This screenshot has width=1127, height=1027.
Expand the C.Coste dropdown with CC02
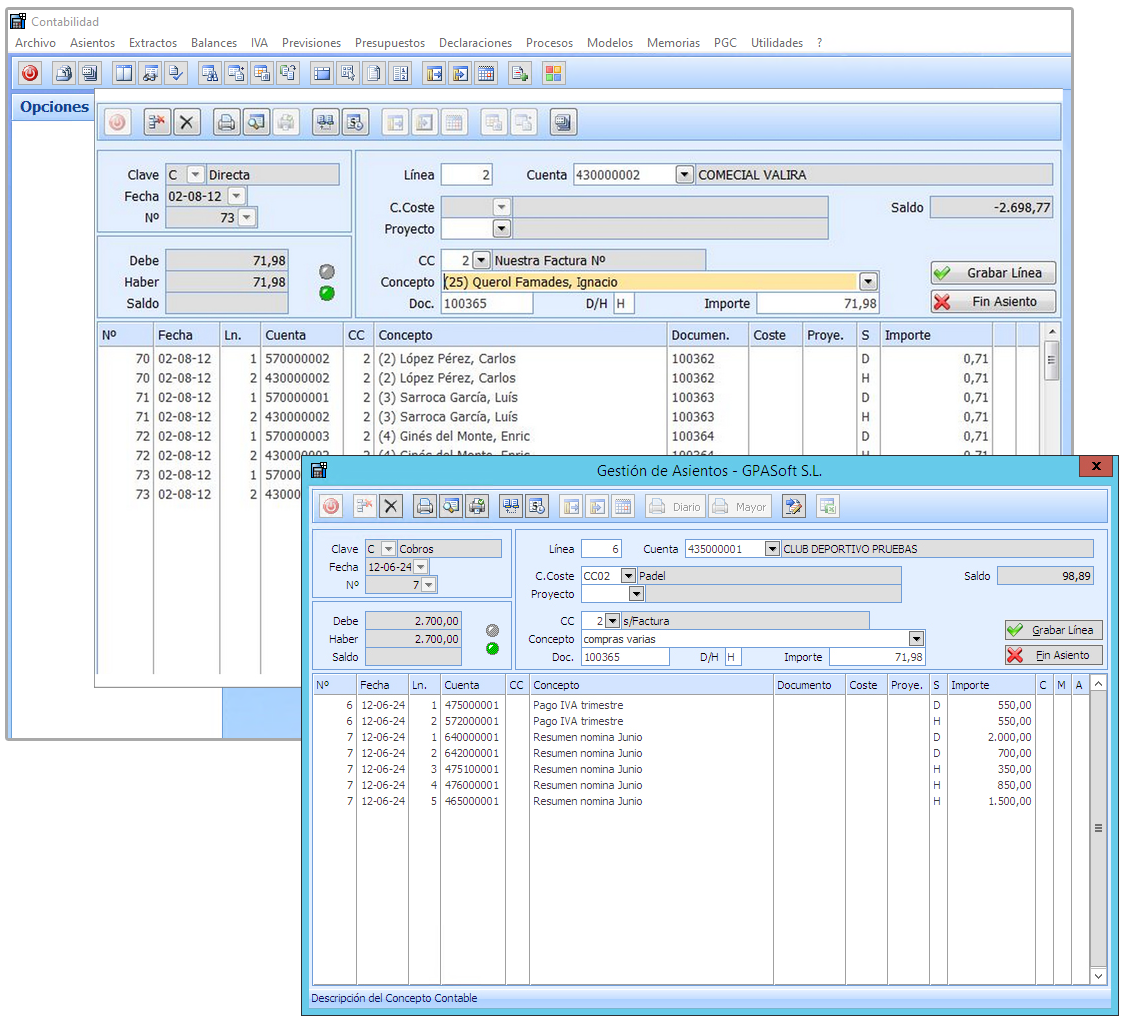coord(628,576)
